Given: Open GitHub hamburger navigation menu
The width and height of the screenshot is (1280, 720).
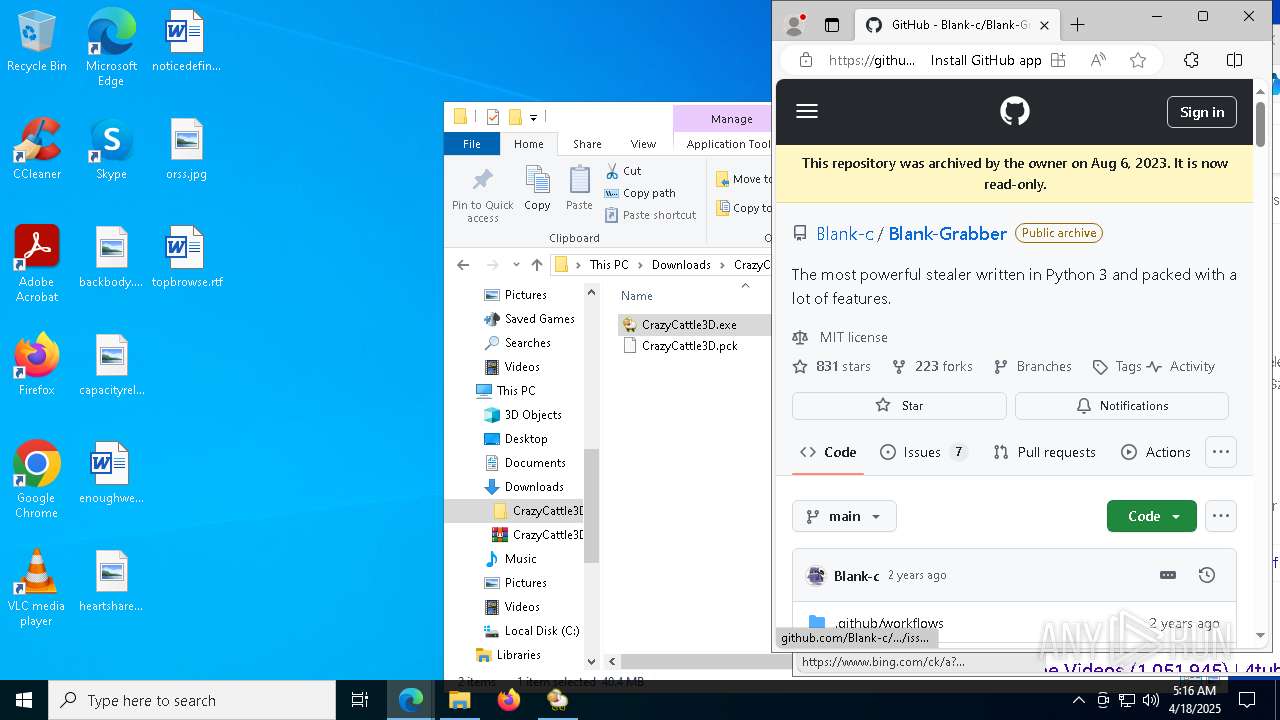Looking at the screenshot, I should tap(807, 111).
